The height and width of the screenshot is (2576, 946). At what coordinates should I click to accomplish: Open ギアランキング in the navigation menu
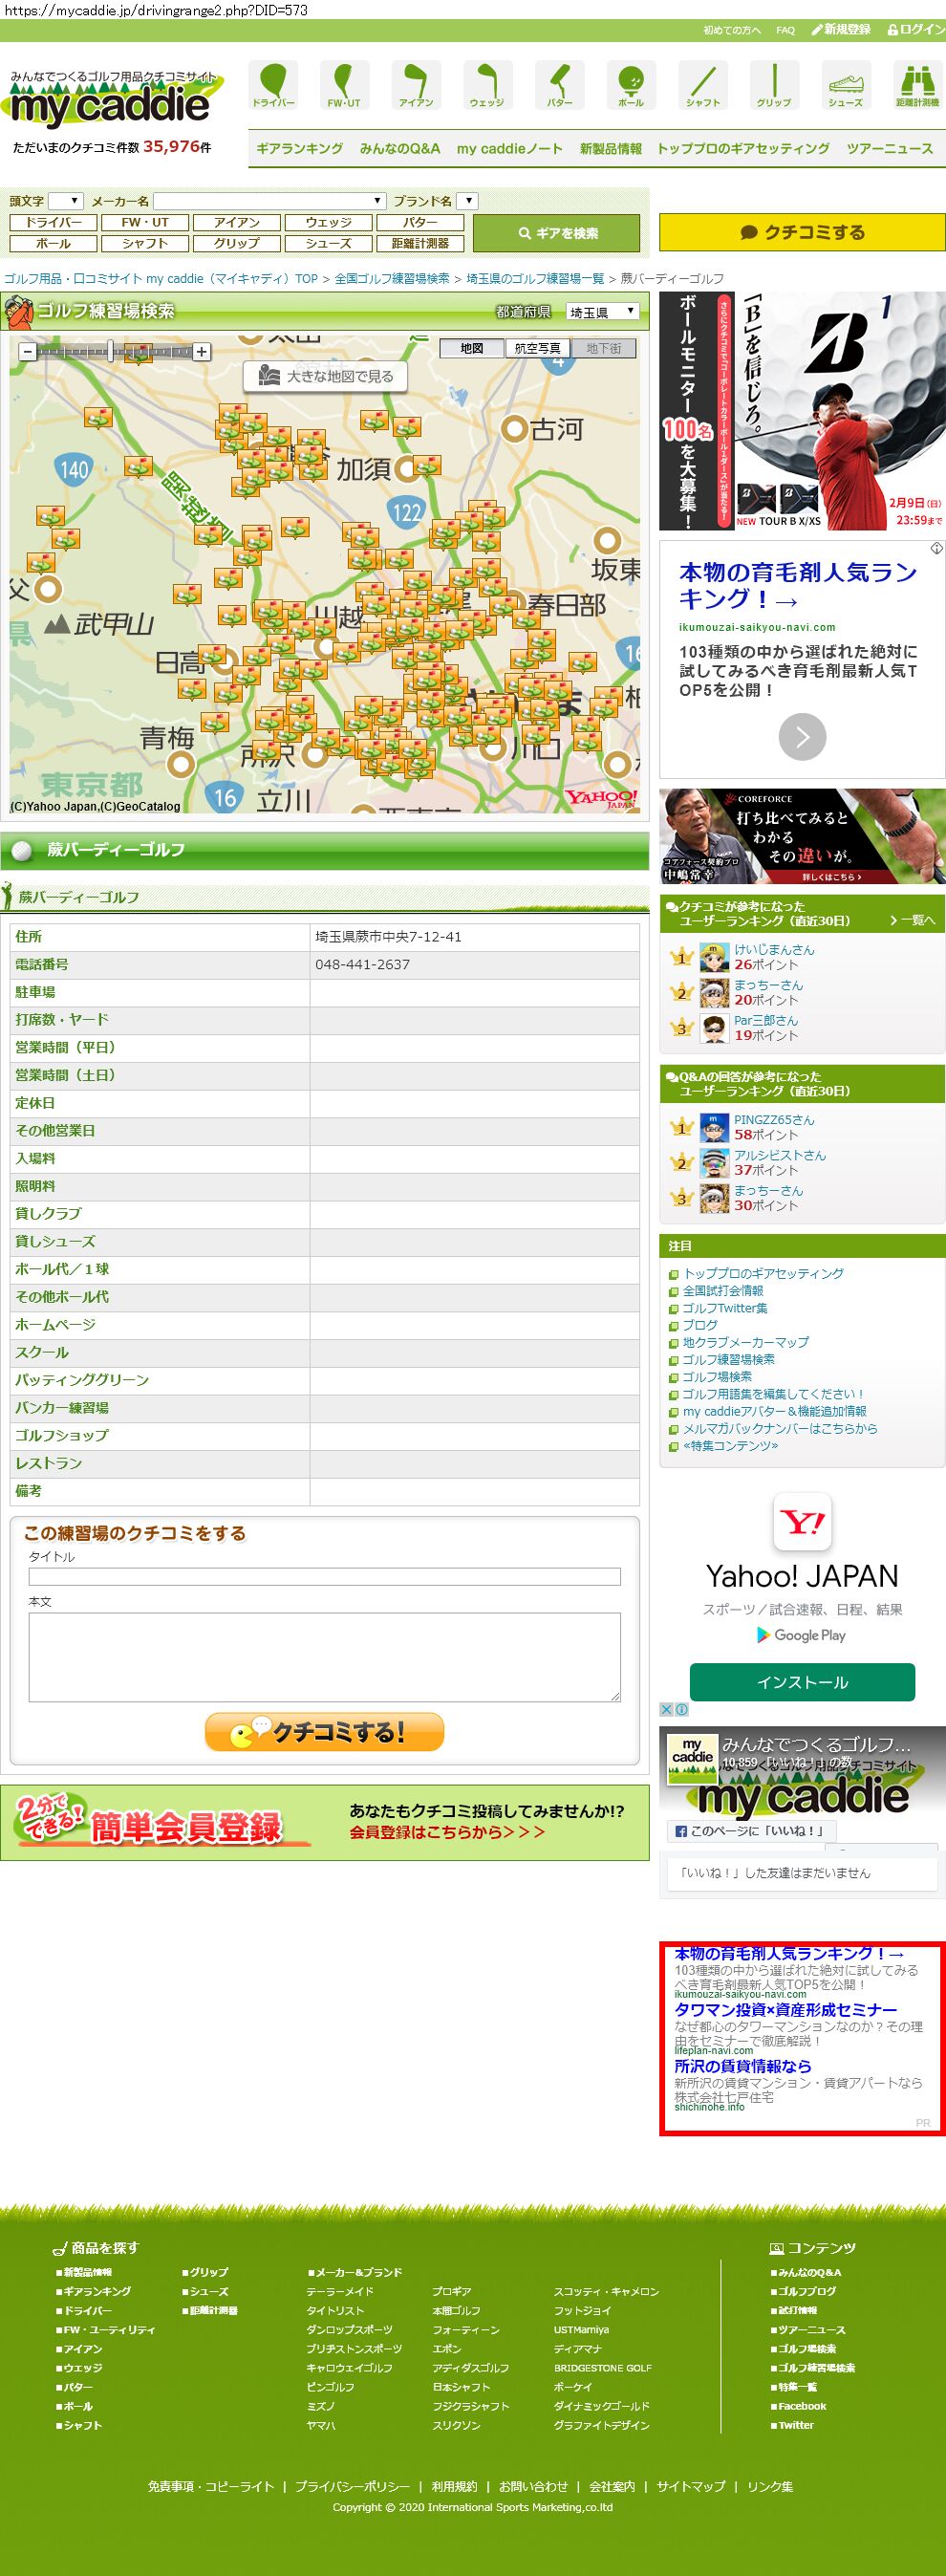[299, 149]
